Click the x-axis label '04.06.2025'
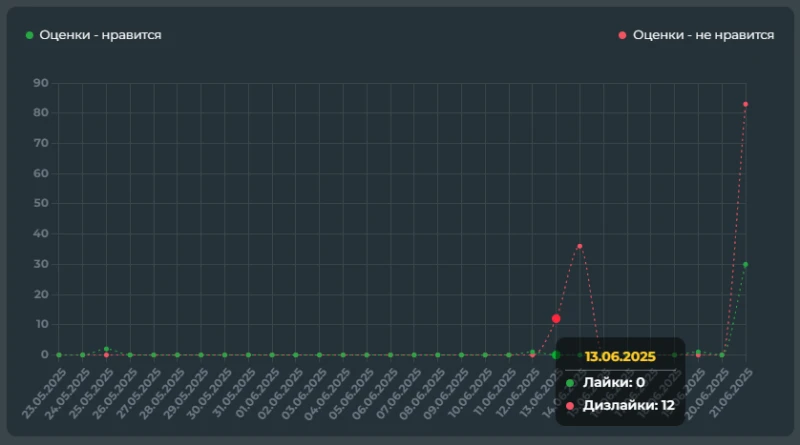The width and height of the screenshot is (800, 445). (328, 393)
